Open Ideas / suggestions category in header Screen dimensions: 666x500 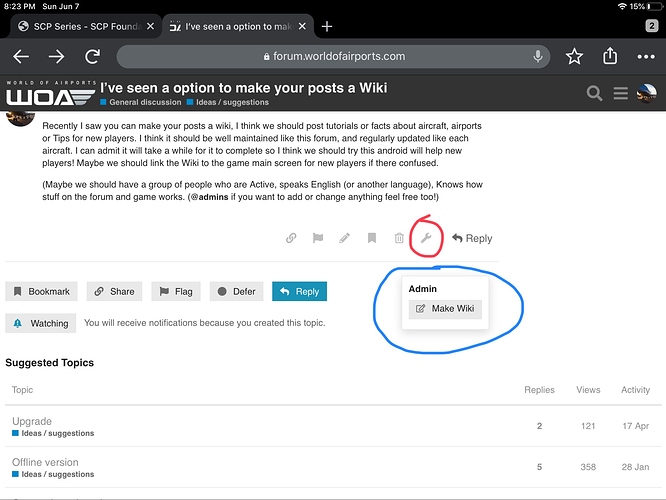[228, 102]
